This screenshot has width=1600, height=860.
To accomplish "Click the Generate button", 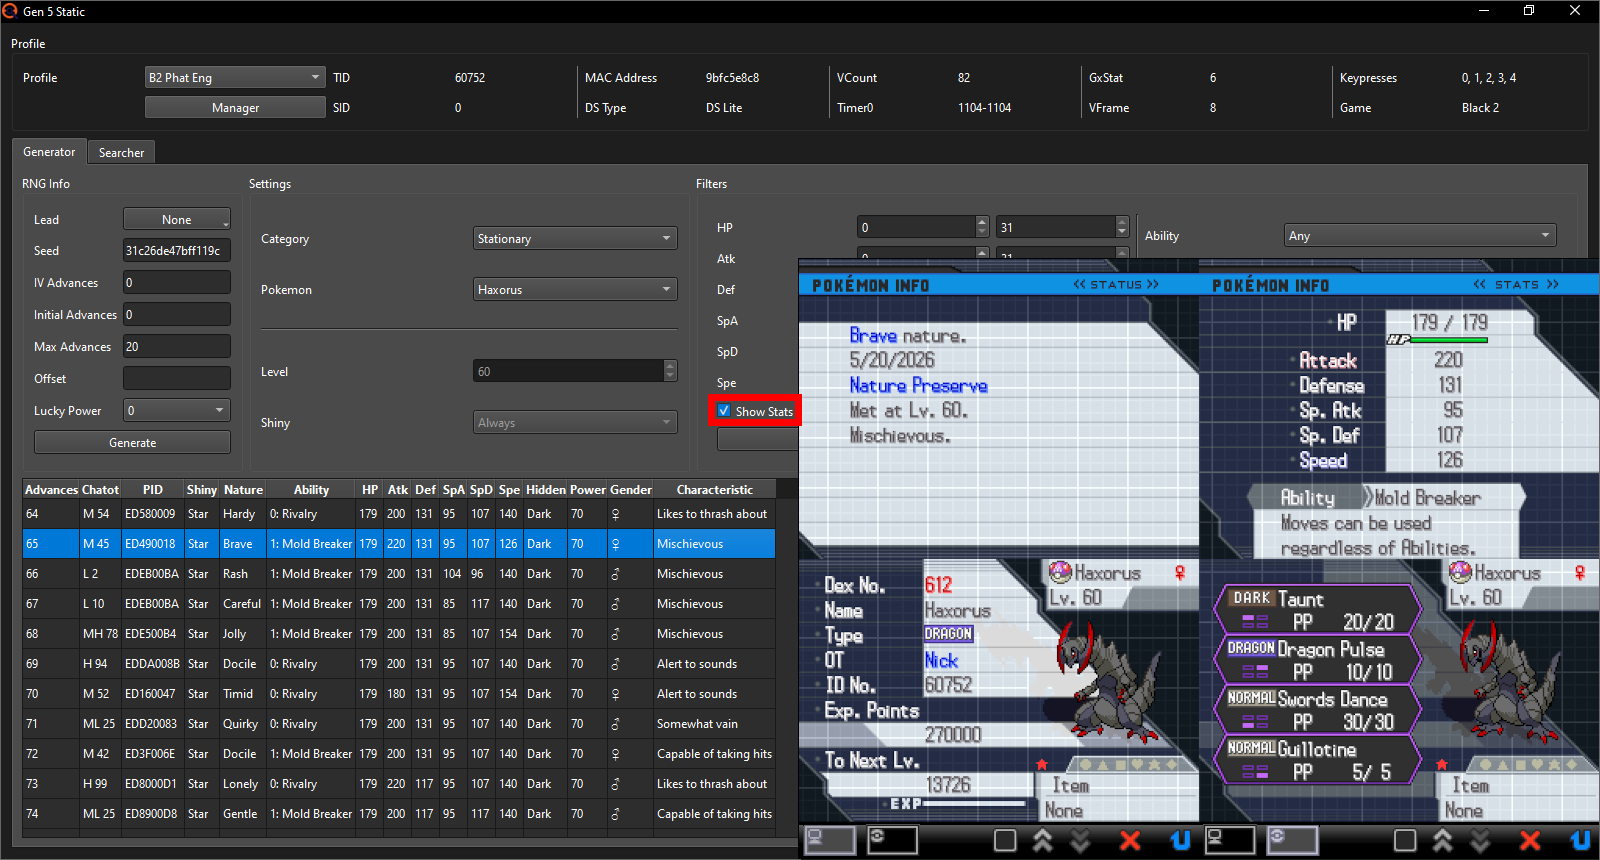I will 132,442.
